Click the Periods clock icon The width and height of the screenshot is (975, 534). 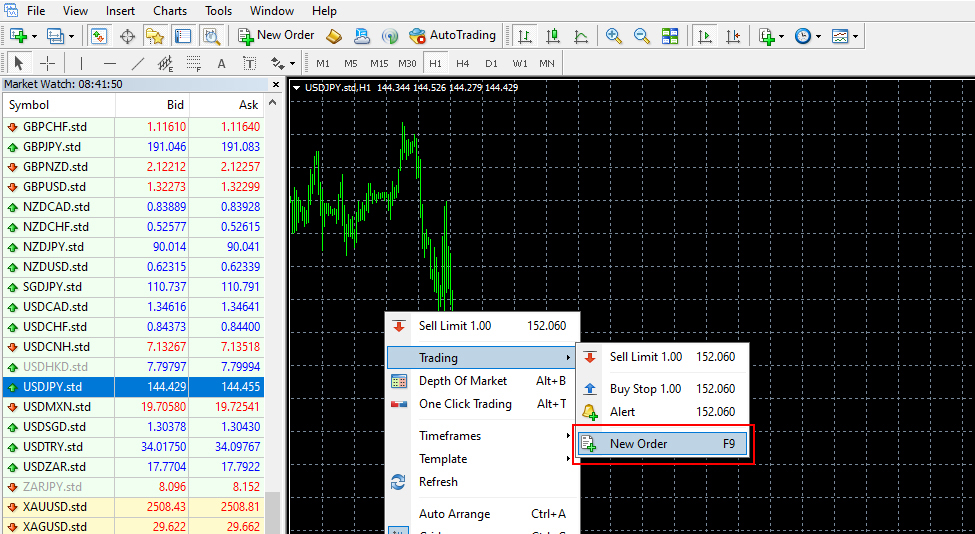tap(803, 36)
